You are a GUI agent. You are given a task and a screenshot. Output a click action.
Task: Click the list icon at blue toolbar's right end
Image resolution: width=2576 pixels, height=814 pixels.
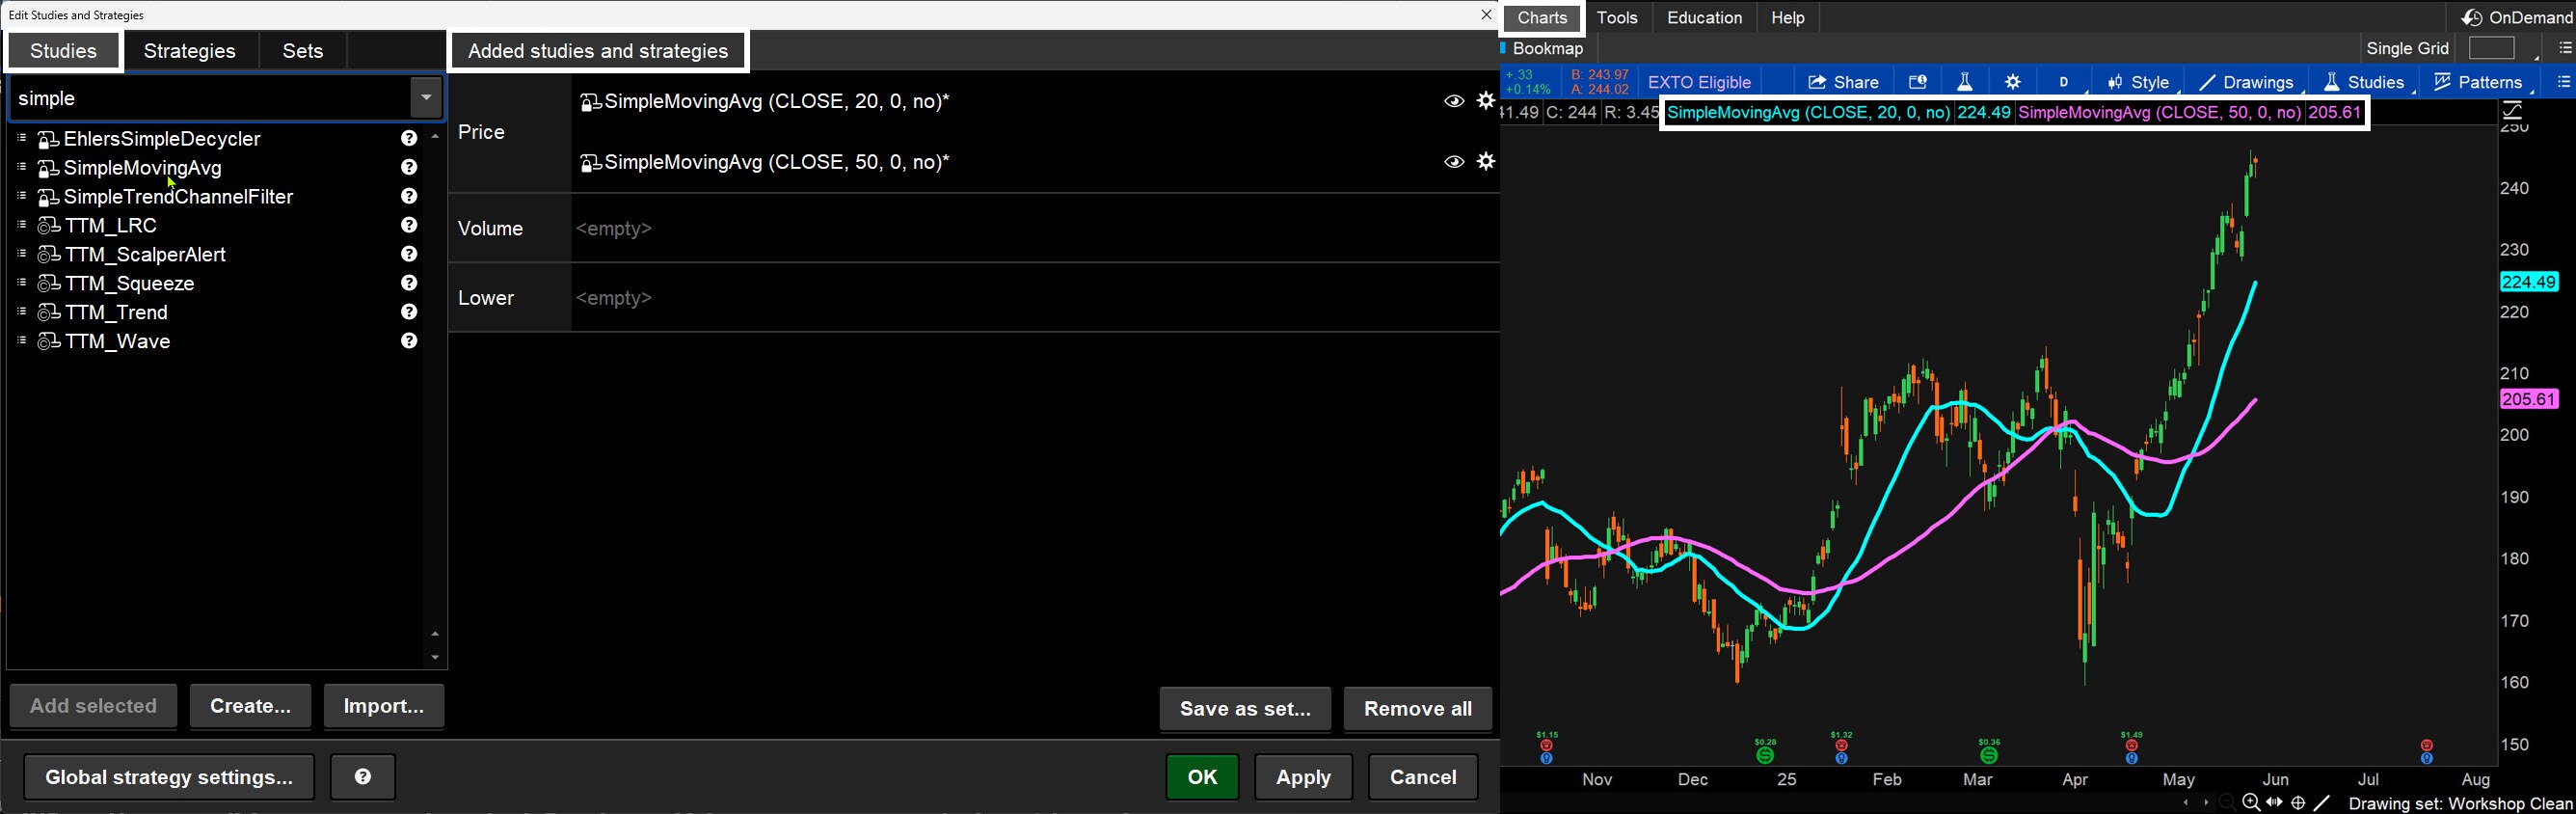click(2563, 82)
